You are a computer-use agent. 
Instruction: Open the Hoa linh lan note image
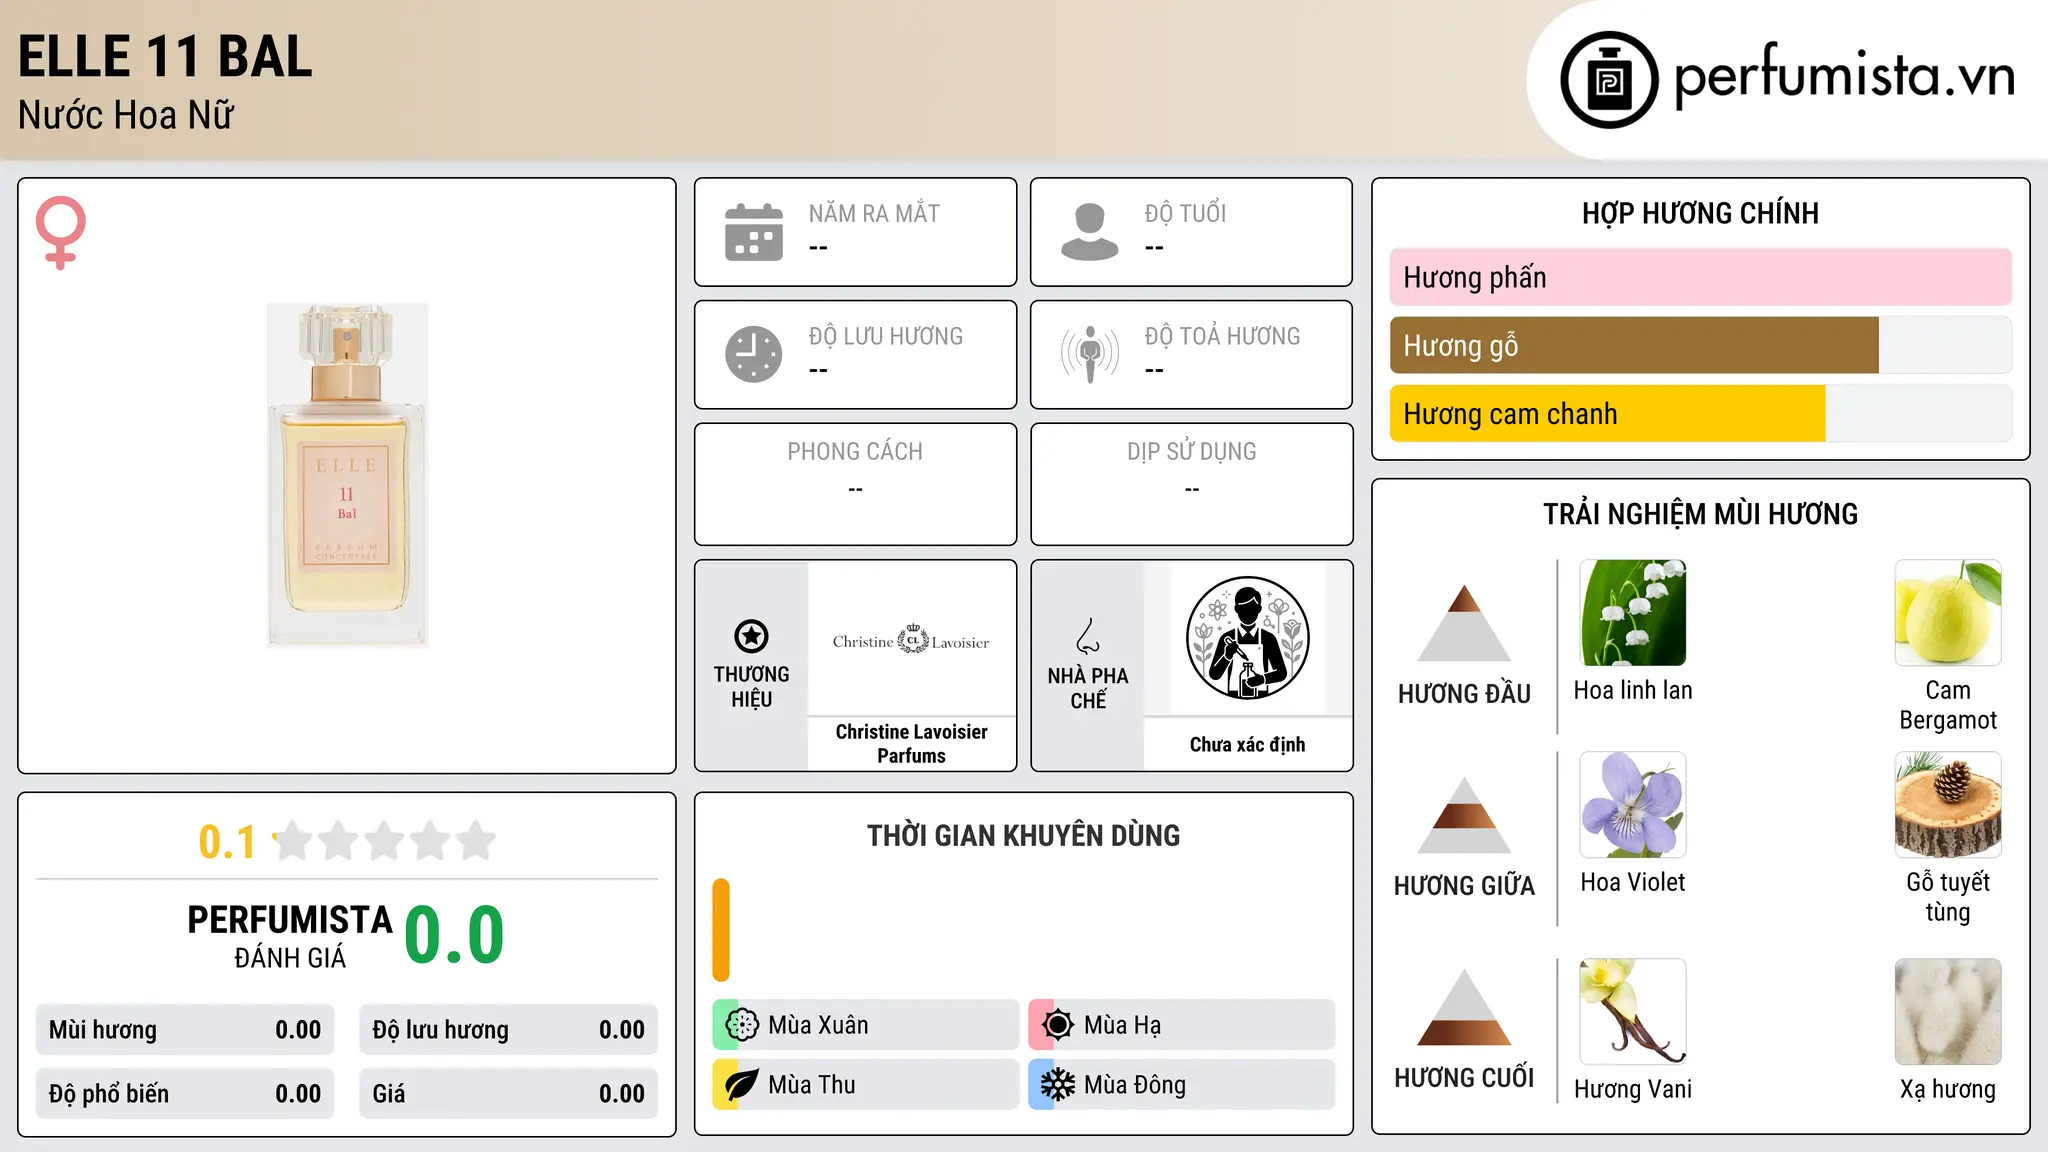pos(1633,613)
